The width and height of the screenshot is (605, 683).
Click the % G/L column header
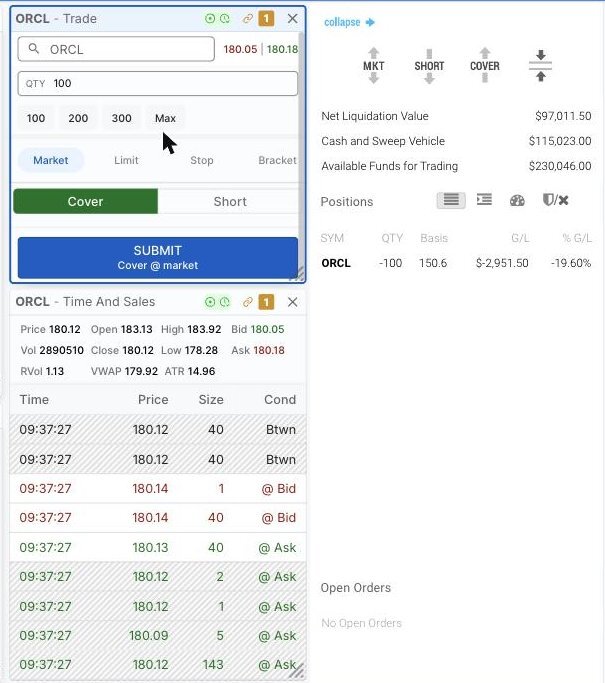[577, 238]
